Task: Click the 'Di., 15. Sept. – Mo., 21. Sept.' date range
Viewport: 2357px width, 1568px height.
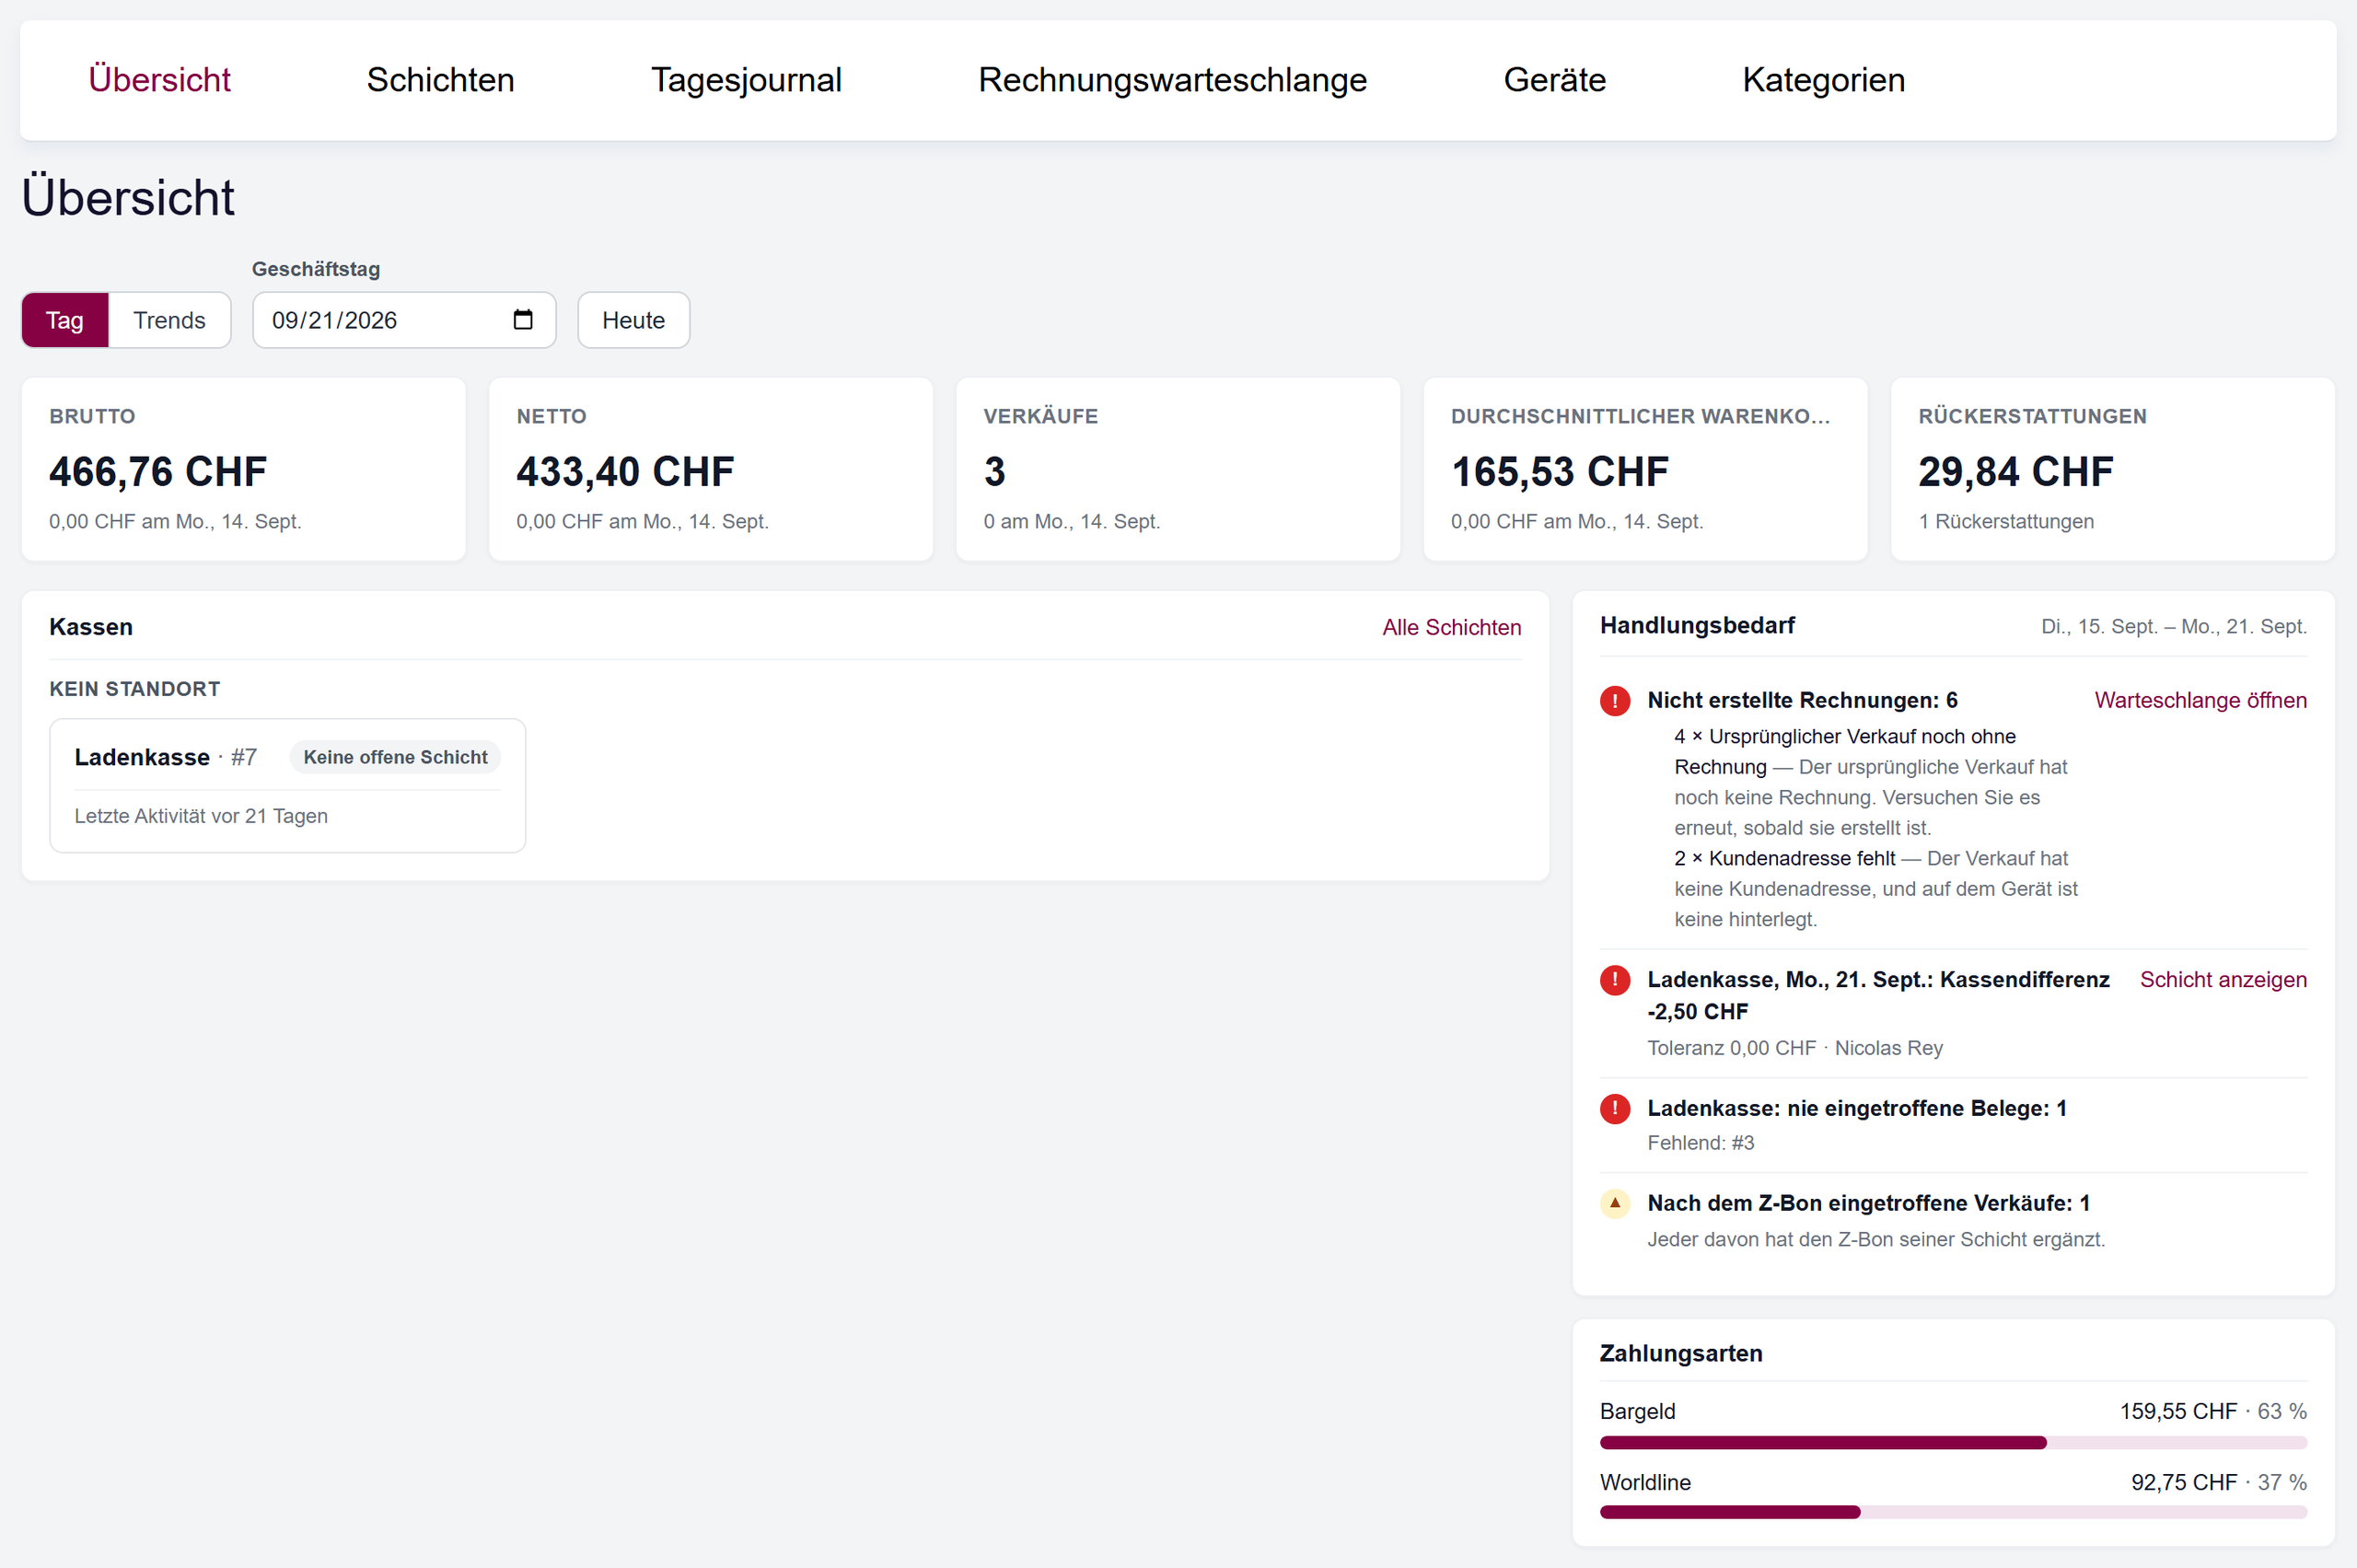Action: [2173, 627]
